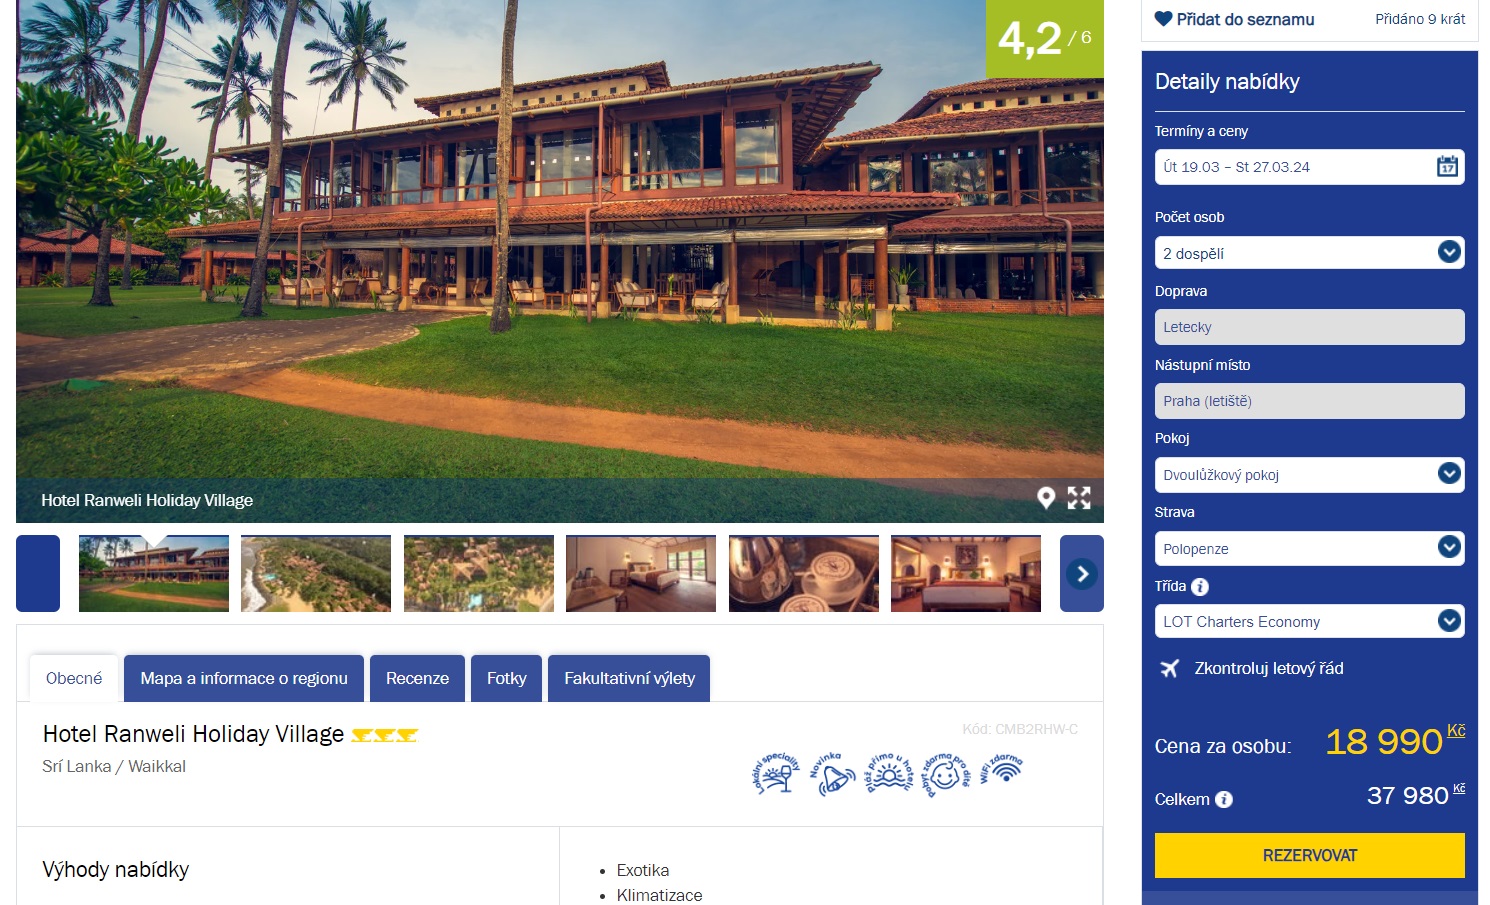Select the aerial beach view thumbnail

pyautogui.click(x=316, y=574)
